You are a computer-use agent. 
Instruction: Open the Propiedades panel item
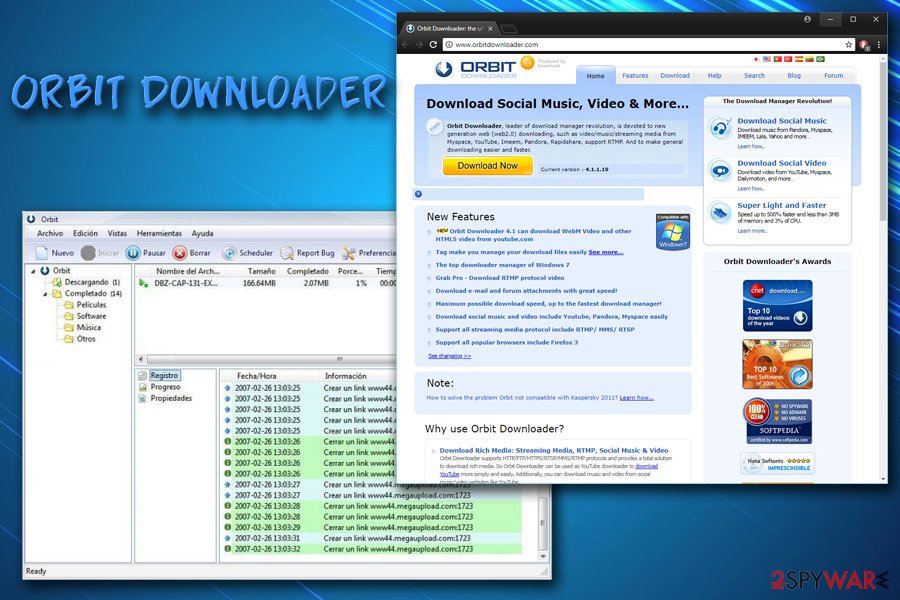coord(171,398)
